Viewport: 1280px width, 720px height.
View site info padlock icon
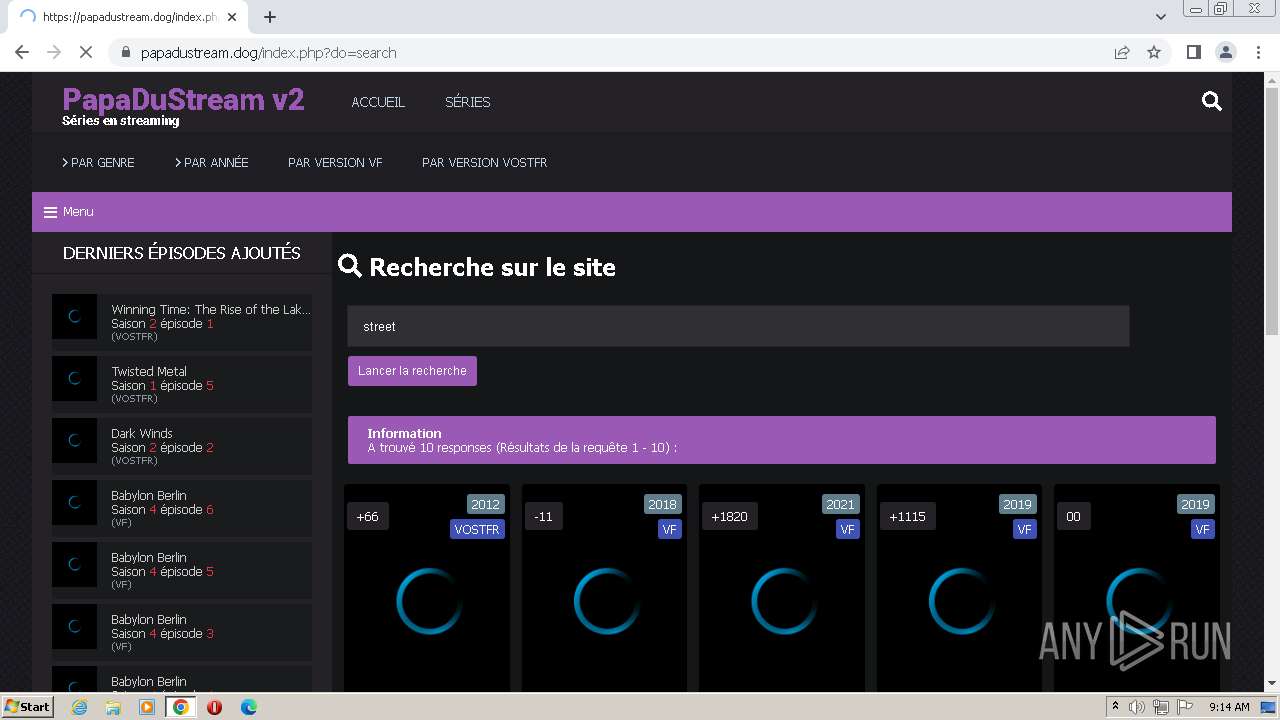(x=126, y=52)
